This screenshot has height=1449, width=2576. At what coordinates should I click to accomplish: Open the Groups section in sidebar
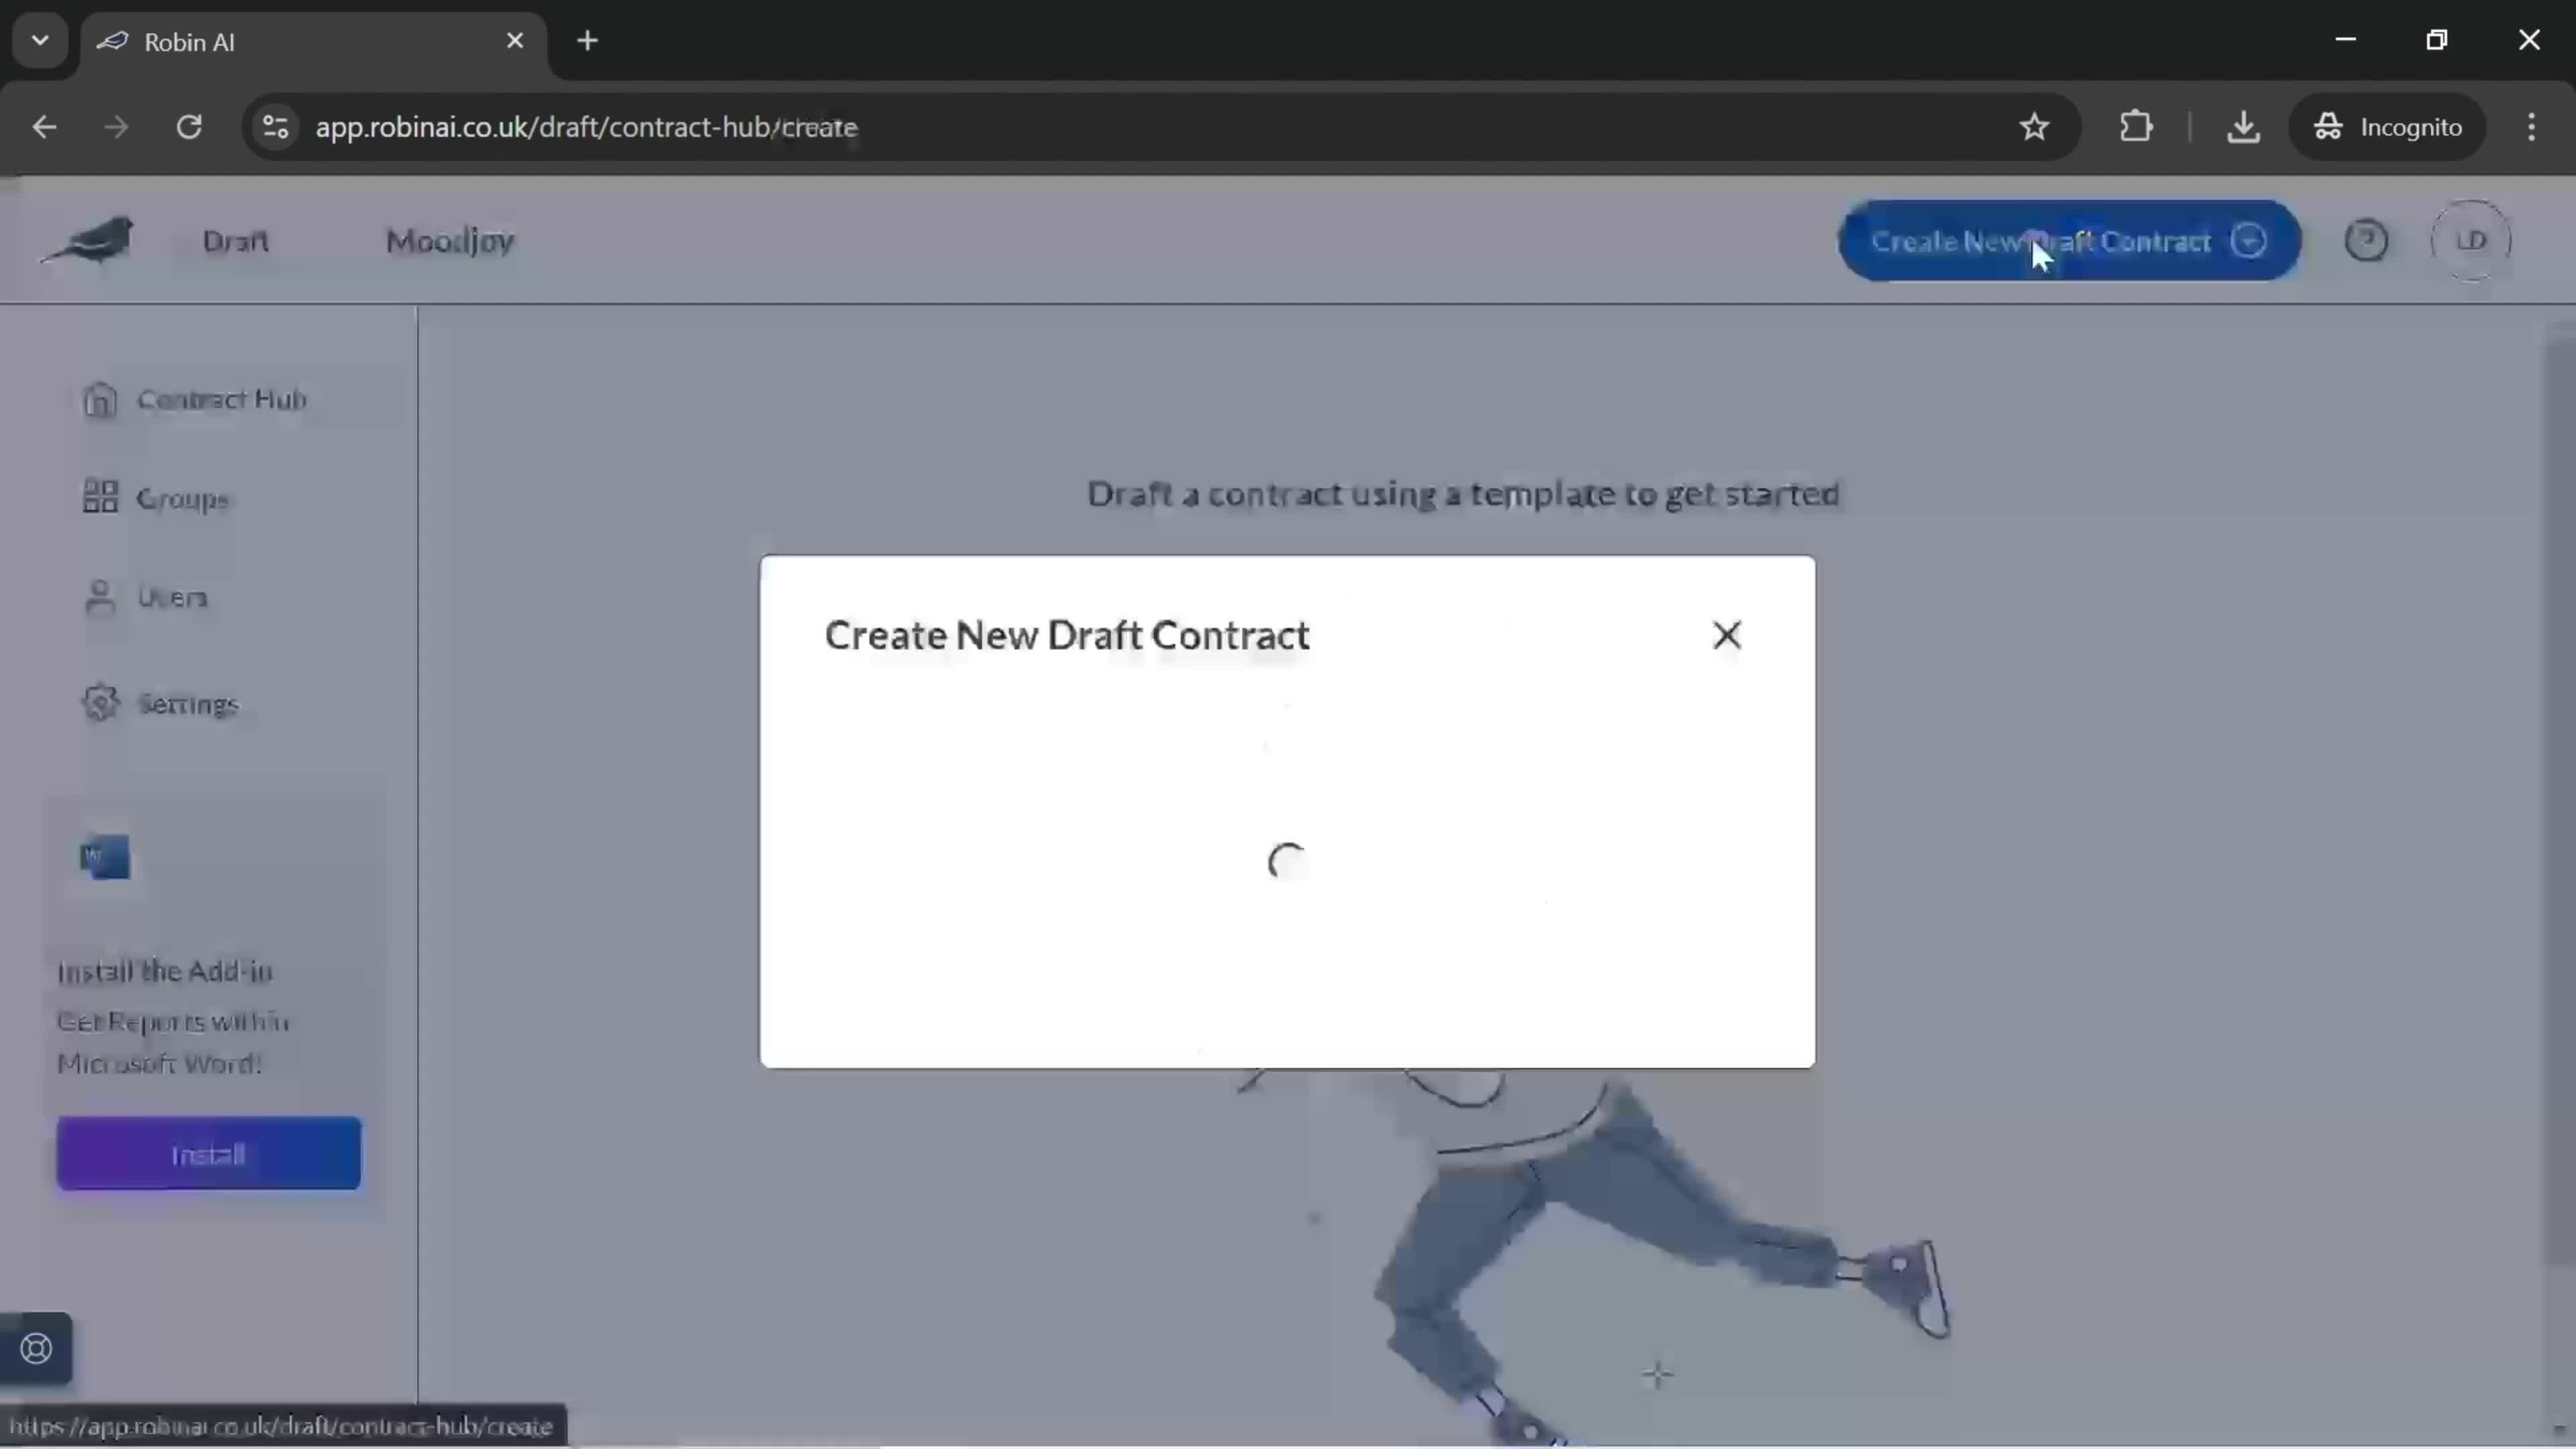(x=182, y=497)
